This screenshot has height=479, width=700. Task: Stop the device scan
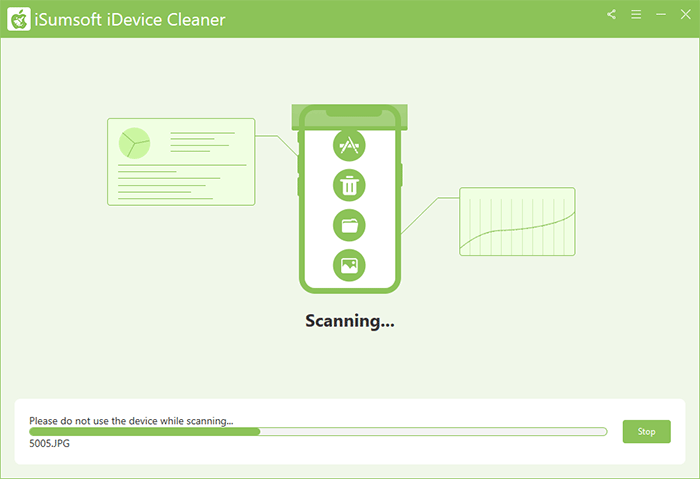tap(646, 431)
